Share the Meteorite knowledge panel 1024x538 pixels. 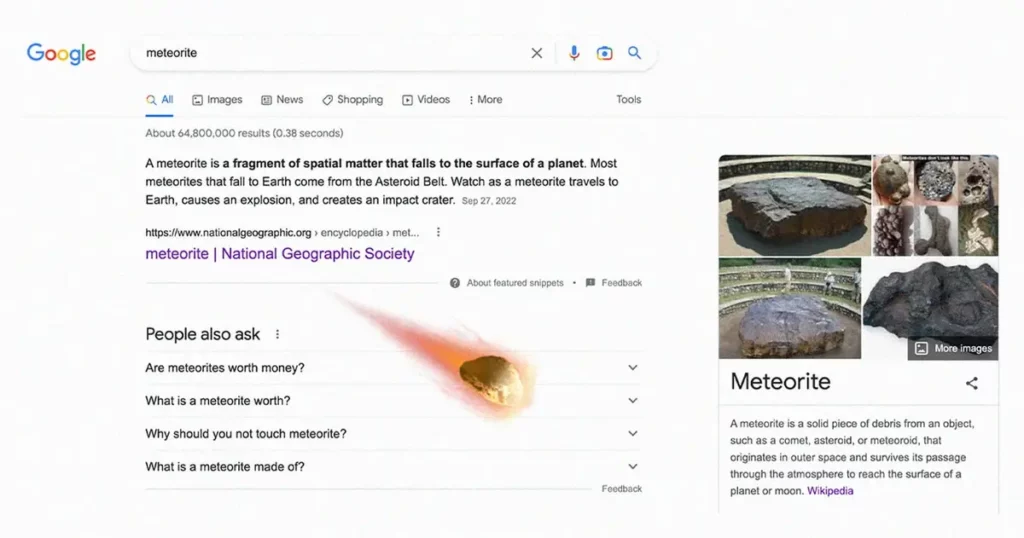pyautogui.click(x=972, y=383)
